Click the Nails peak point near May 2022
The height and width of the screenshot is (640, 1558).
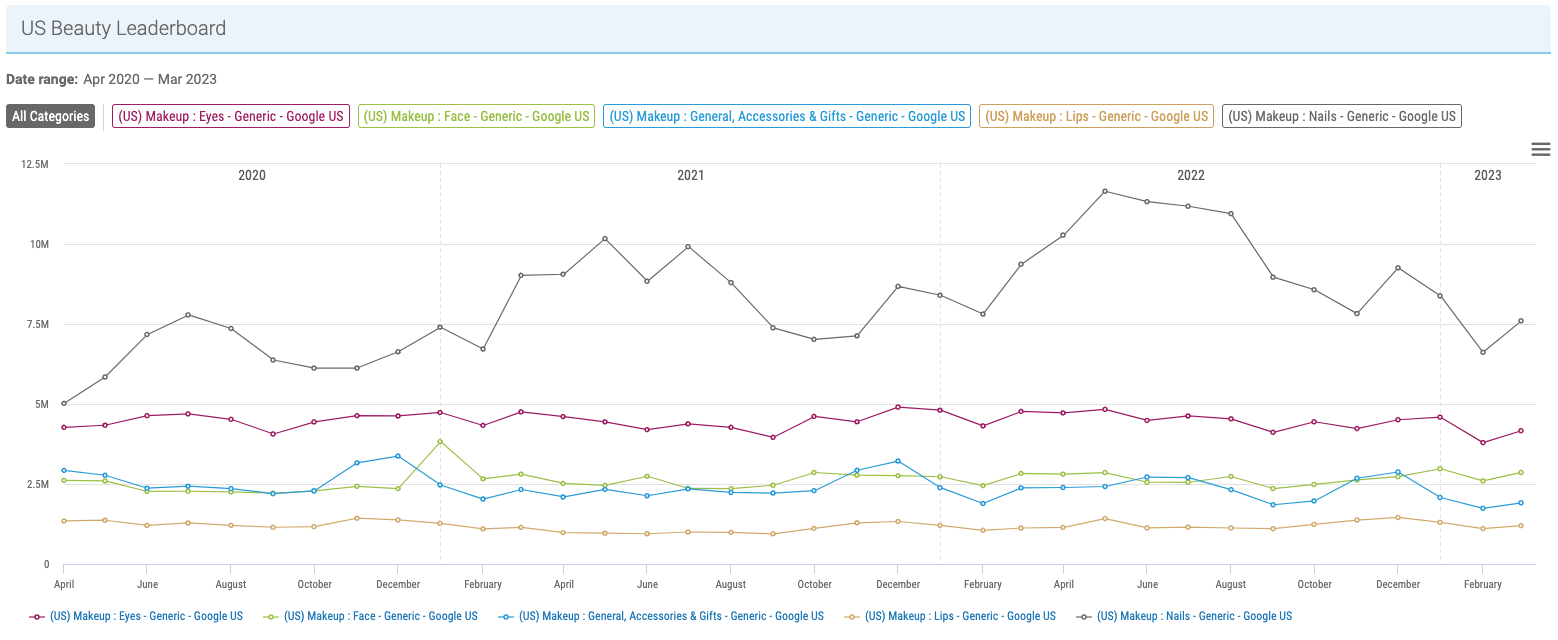pyautogui.click(x=1105, y=191)
